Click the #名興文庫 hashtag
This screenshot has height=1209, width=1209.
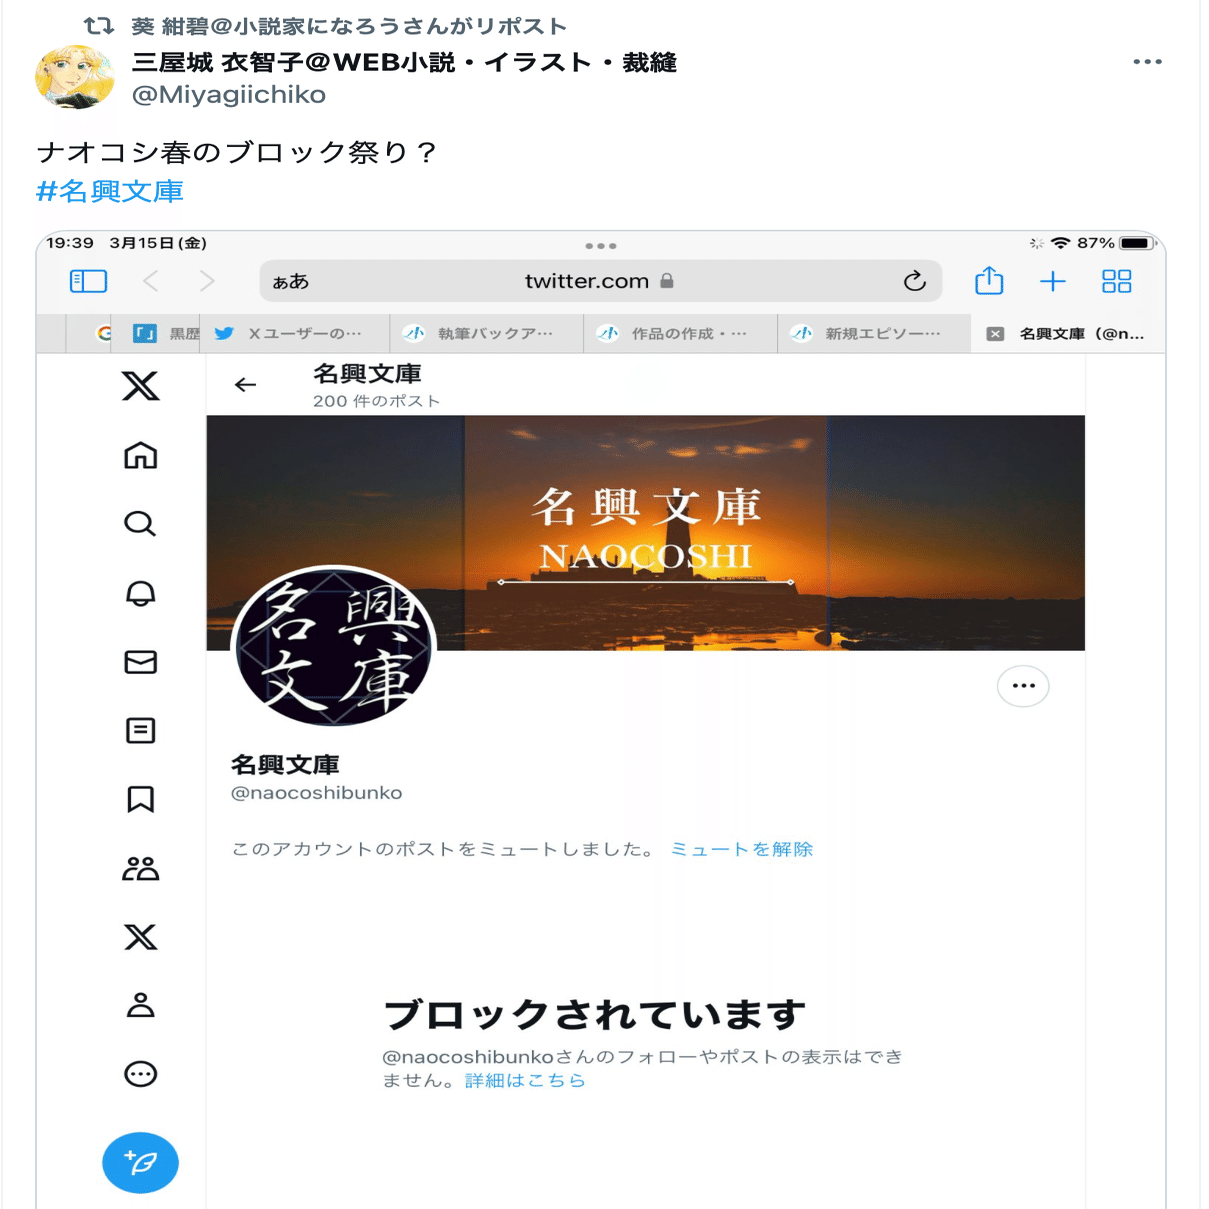coord(110,191)
